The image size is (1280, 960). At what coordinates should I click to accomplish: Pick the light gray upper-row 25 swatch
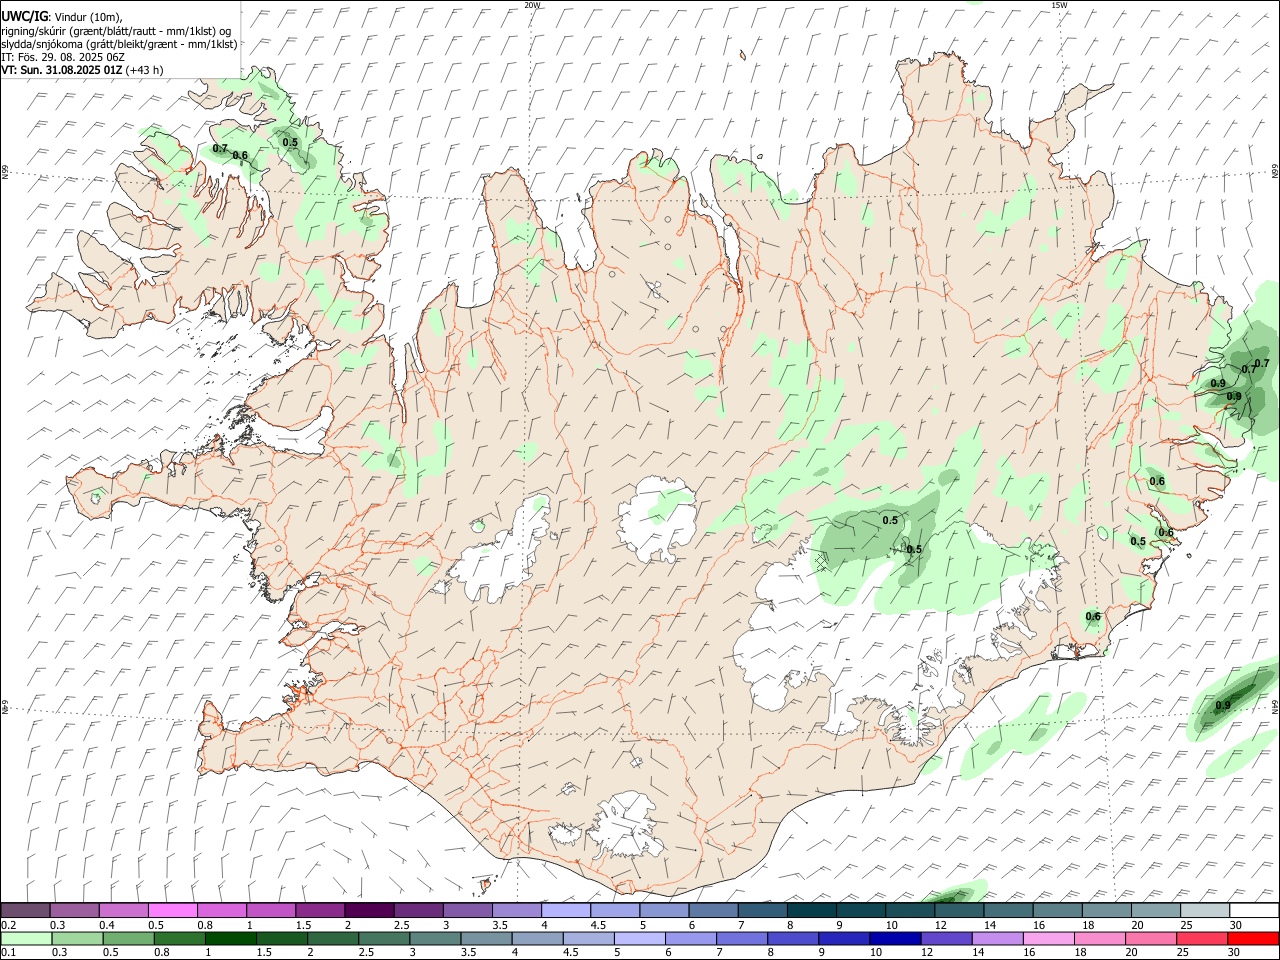click(1203, 910)
